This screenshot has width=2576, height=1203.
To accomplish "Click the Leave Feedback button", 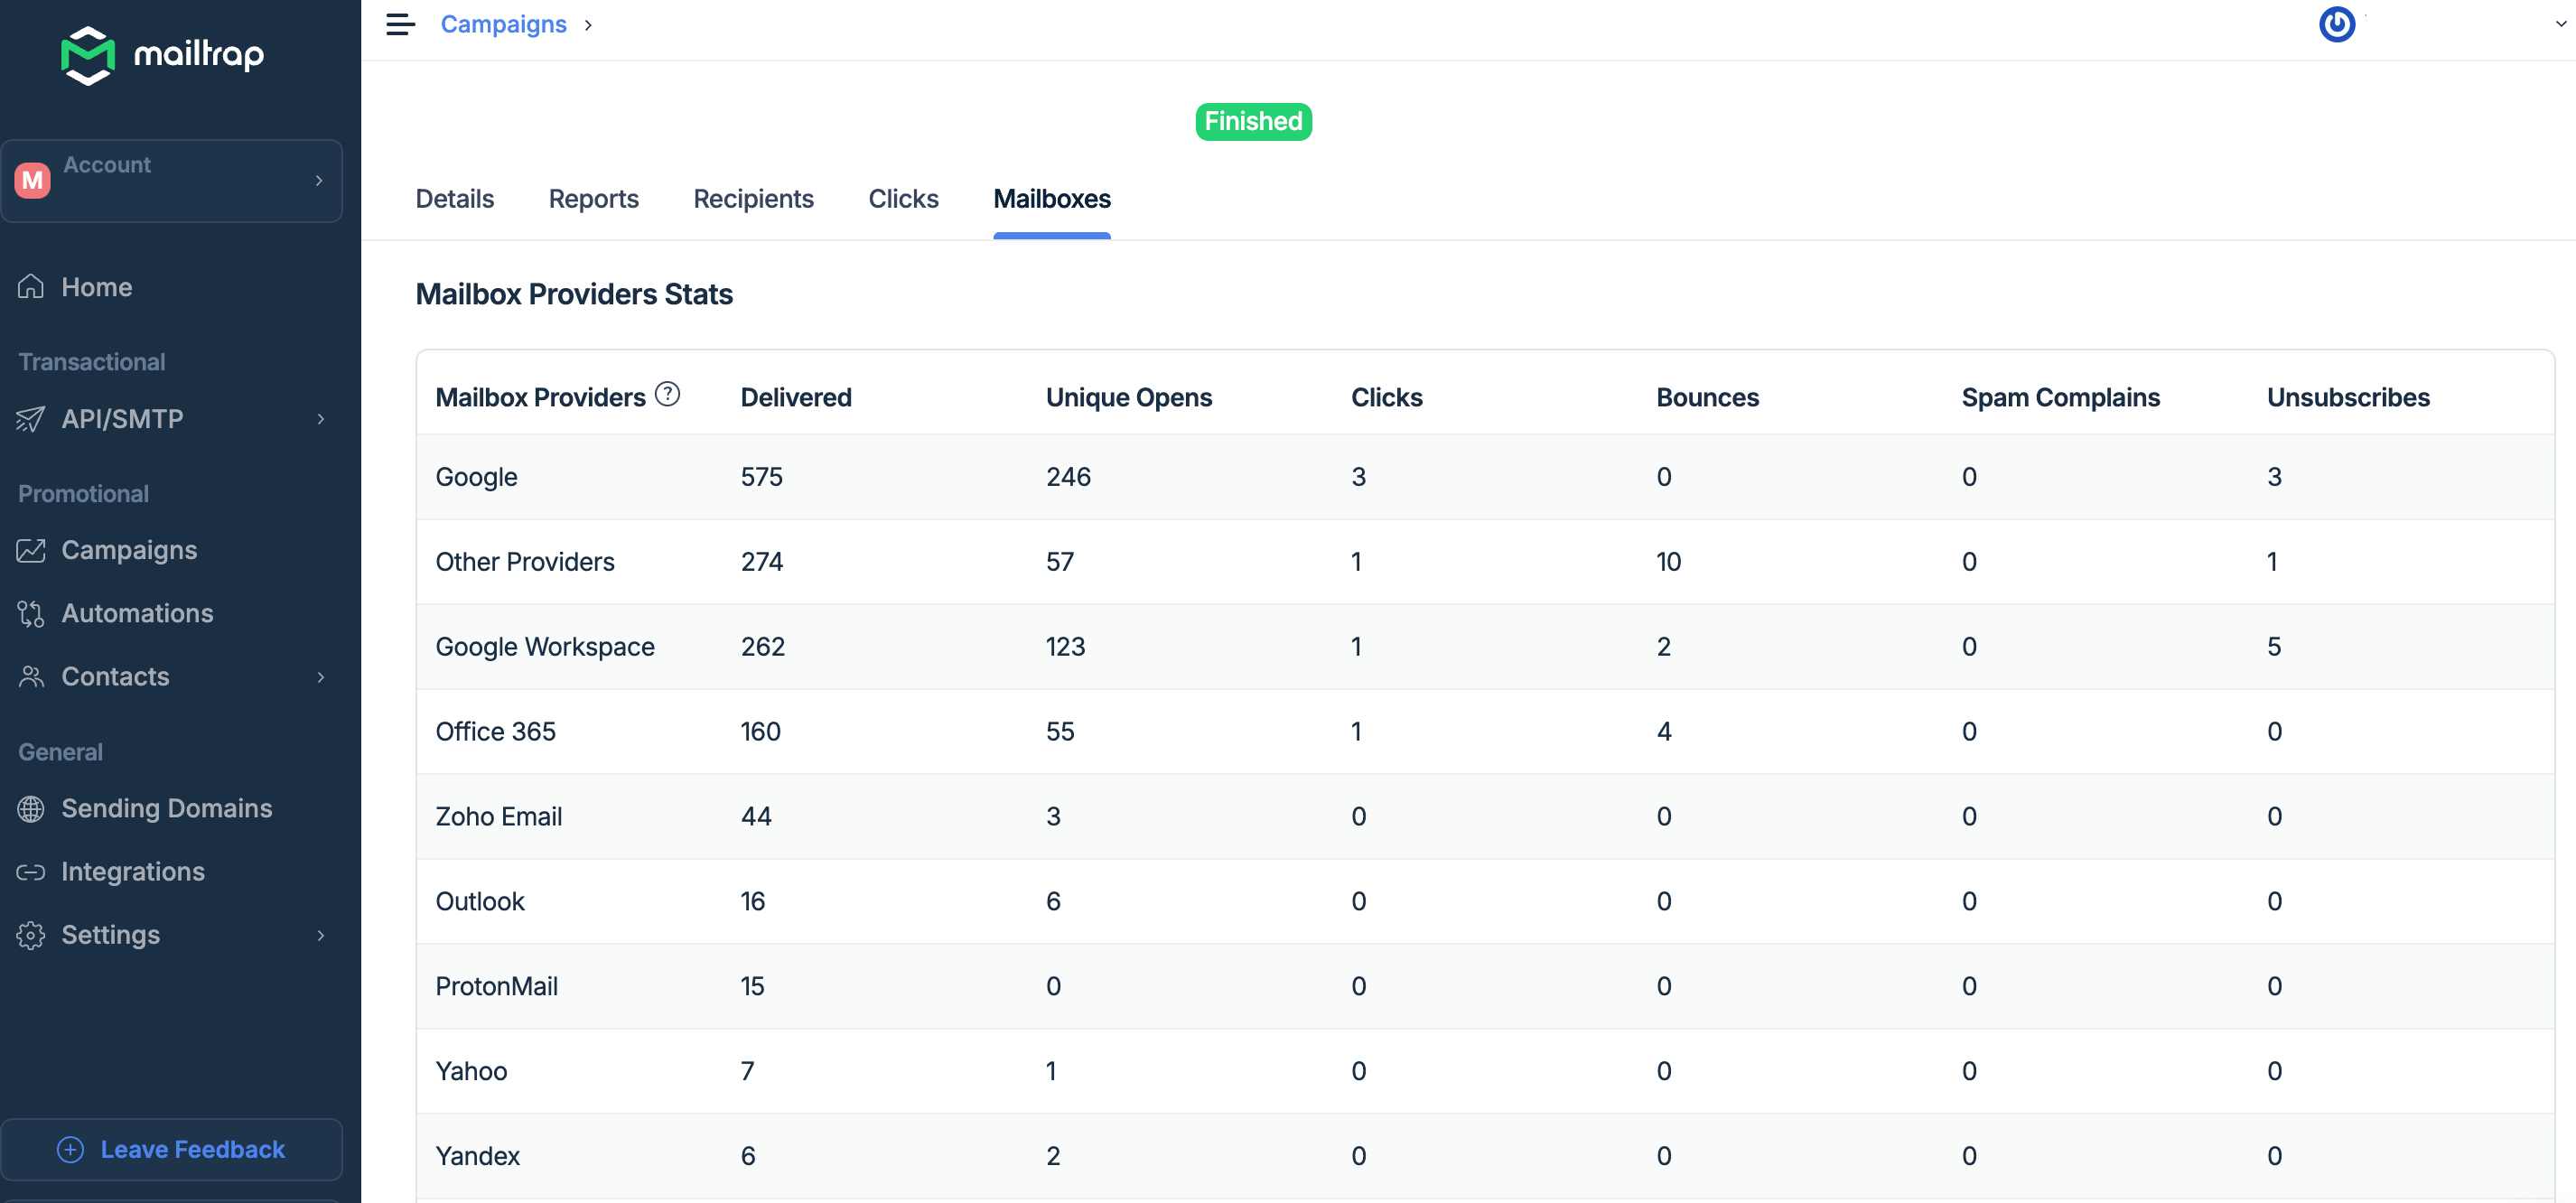I will 171,1149.
